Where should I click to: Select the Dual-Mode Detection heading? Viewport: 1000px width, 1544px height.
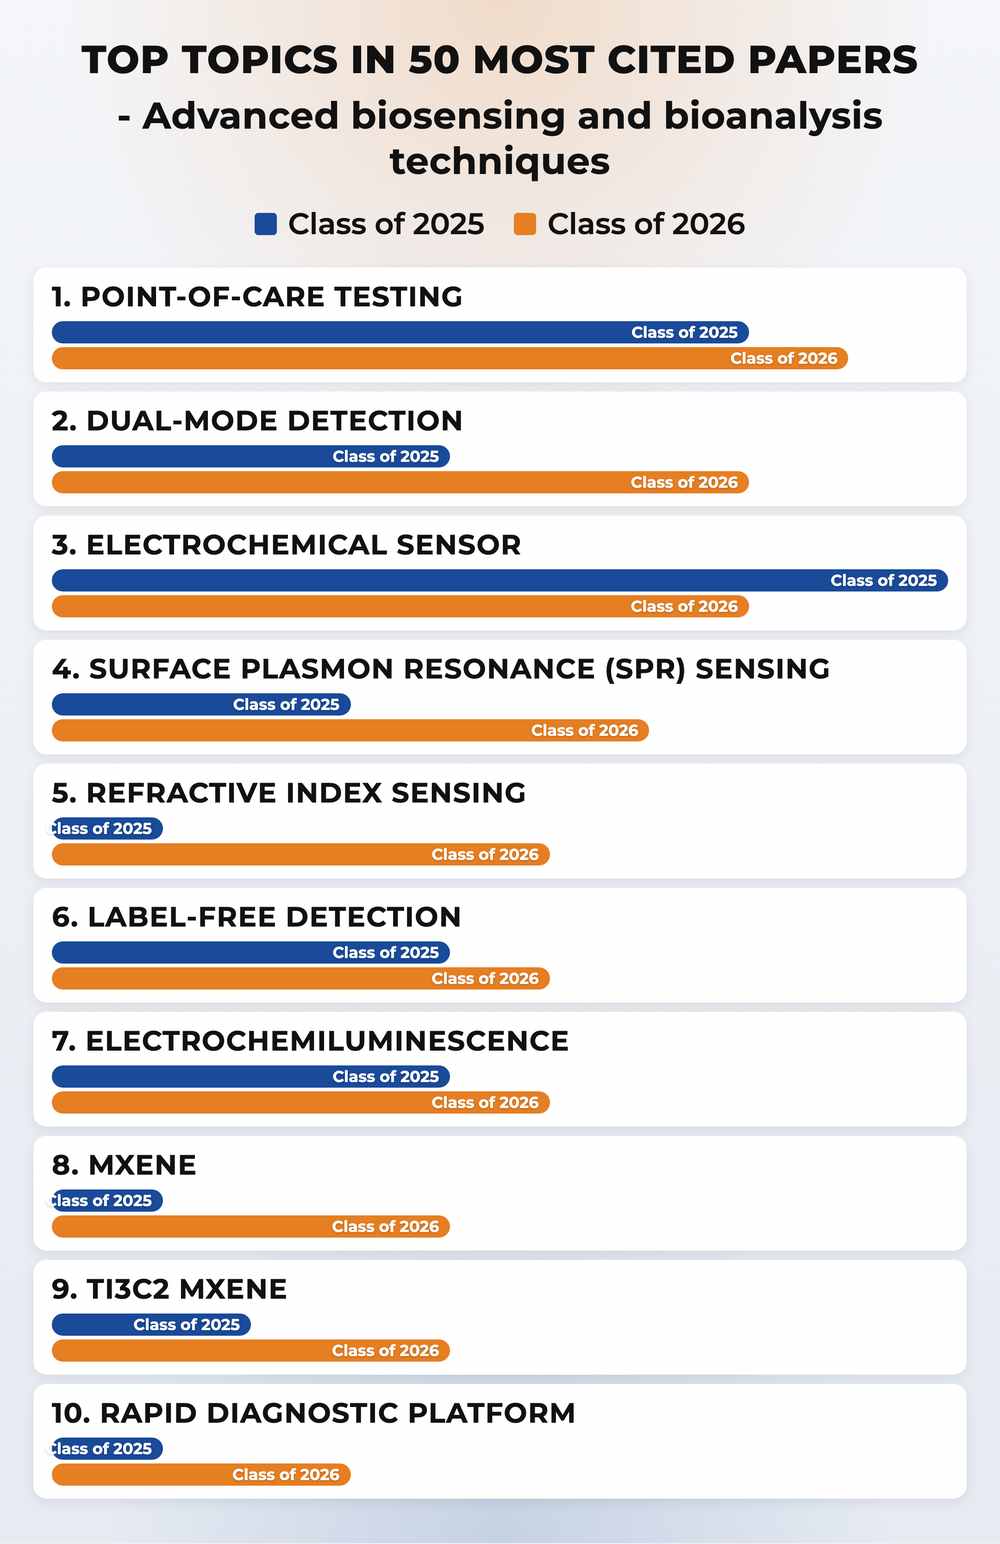coord(257,421)
